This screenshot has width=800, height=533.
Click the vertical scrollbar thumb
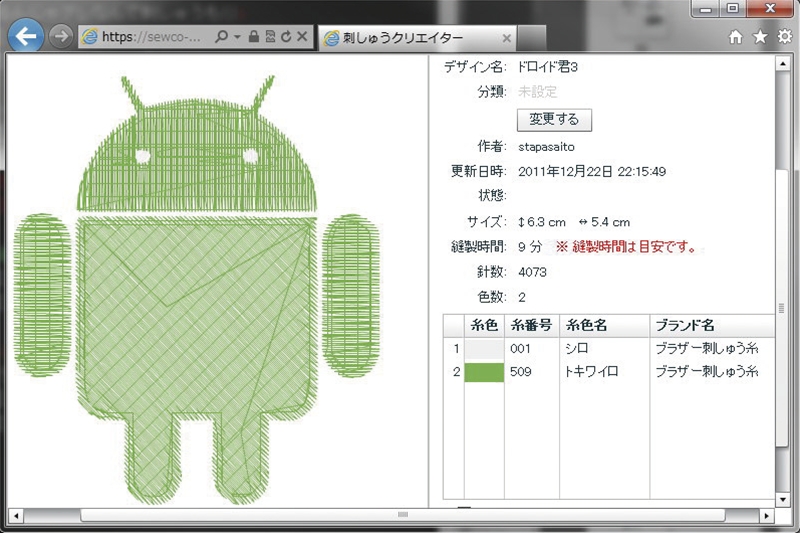pyautogui.click(x=783, y=309)
